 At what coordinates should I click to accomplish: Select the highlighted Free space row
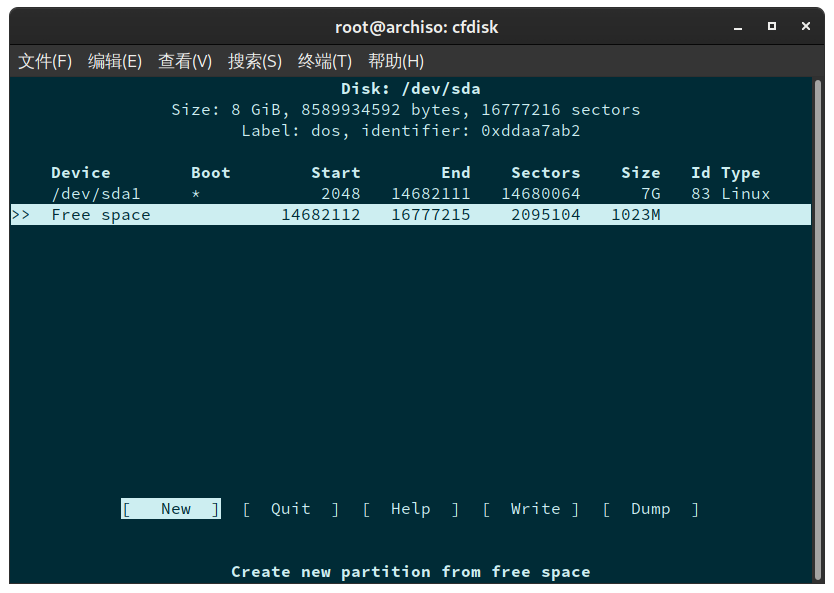[105, 214]
